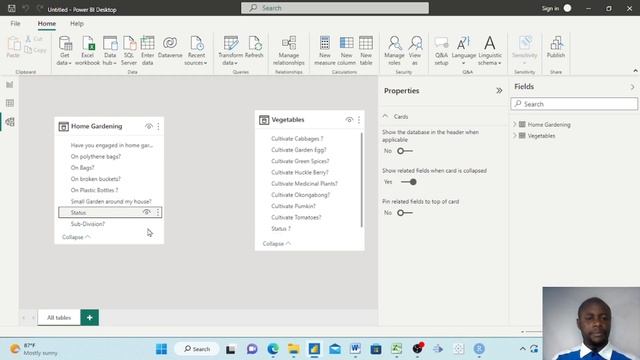The image size is (640, 360).
Task: Select the Cultivate Tomatoes? field
Action: [296, 217]
